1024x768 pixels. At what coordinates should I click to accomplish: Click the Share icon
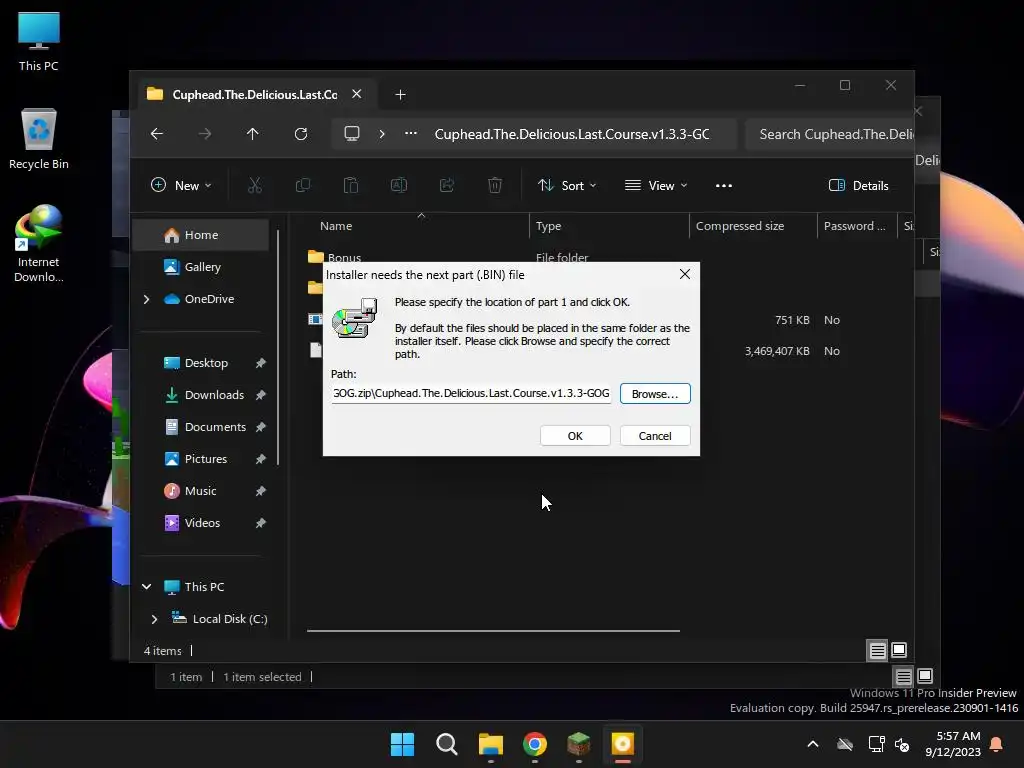[447, 185]
